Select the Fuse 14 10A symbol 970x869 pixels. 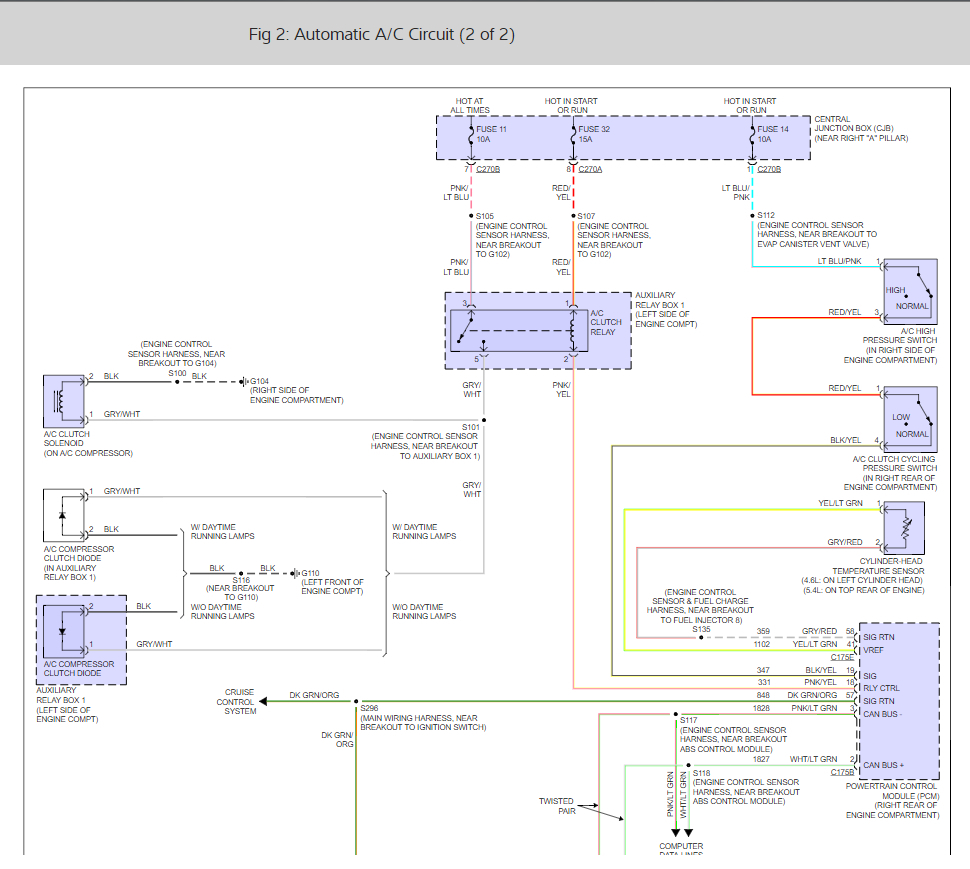752,136
